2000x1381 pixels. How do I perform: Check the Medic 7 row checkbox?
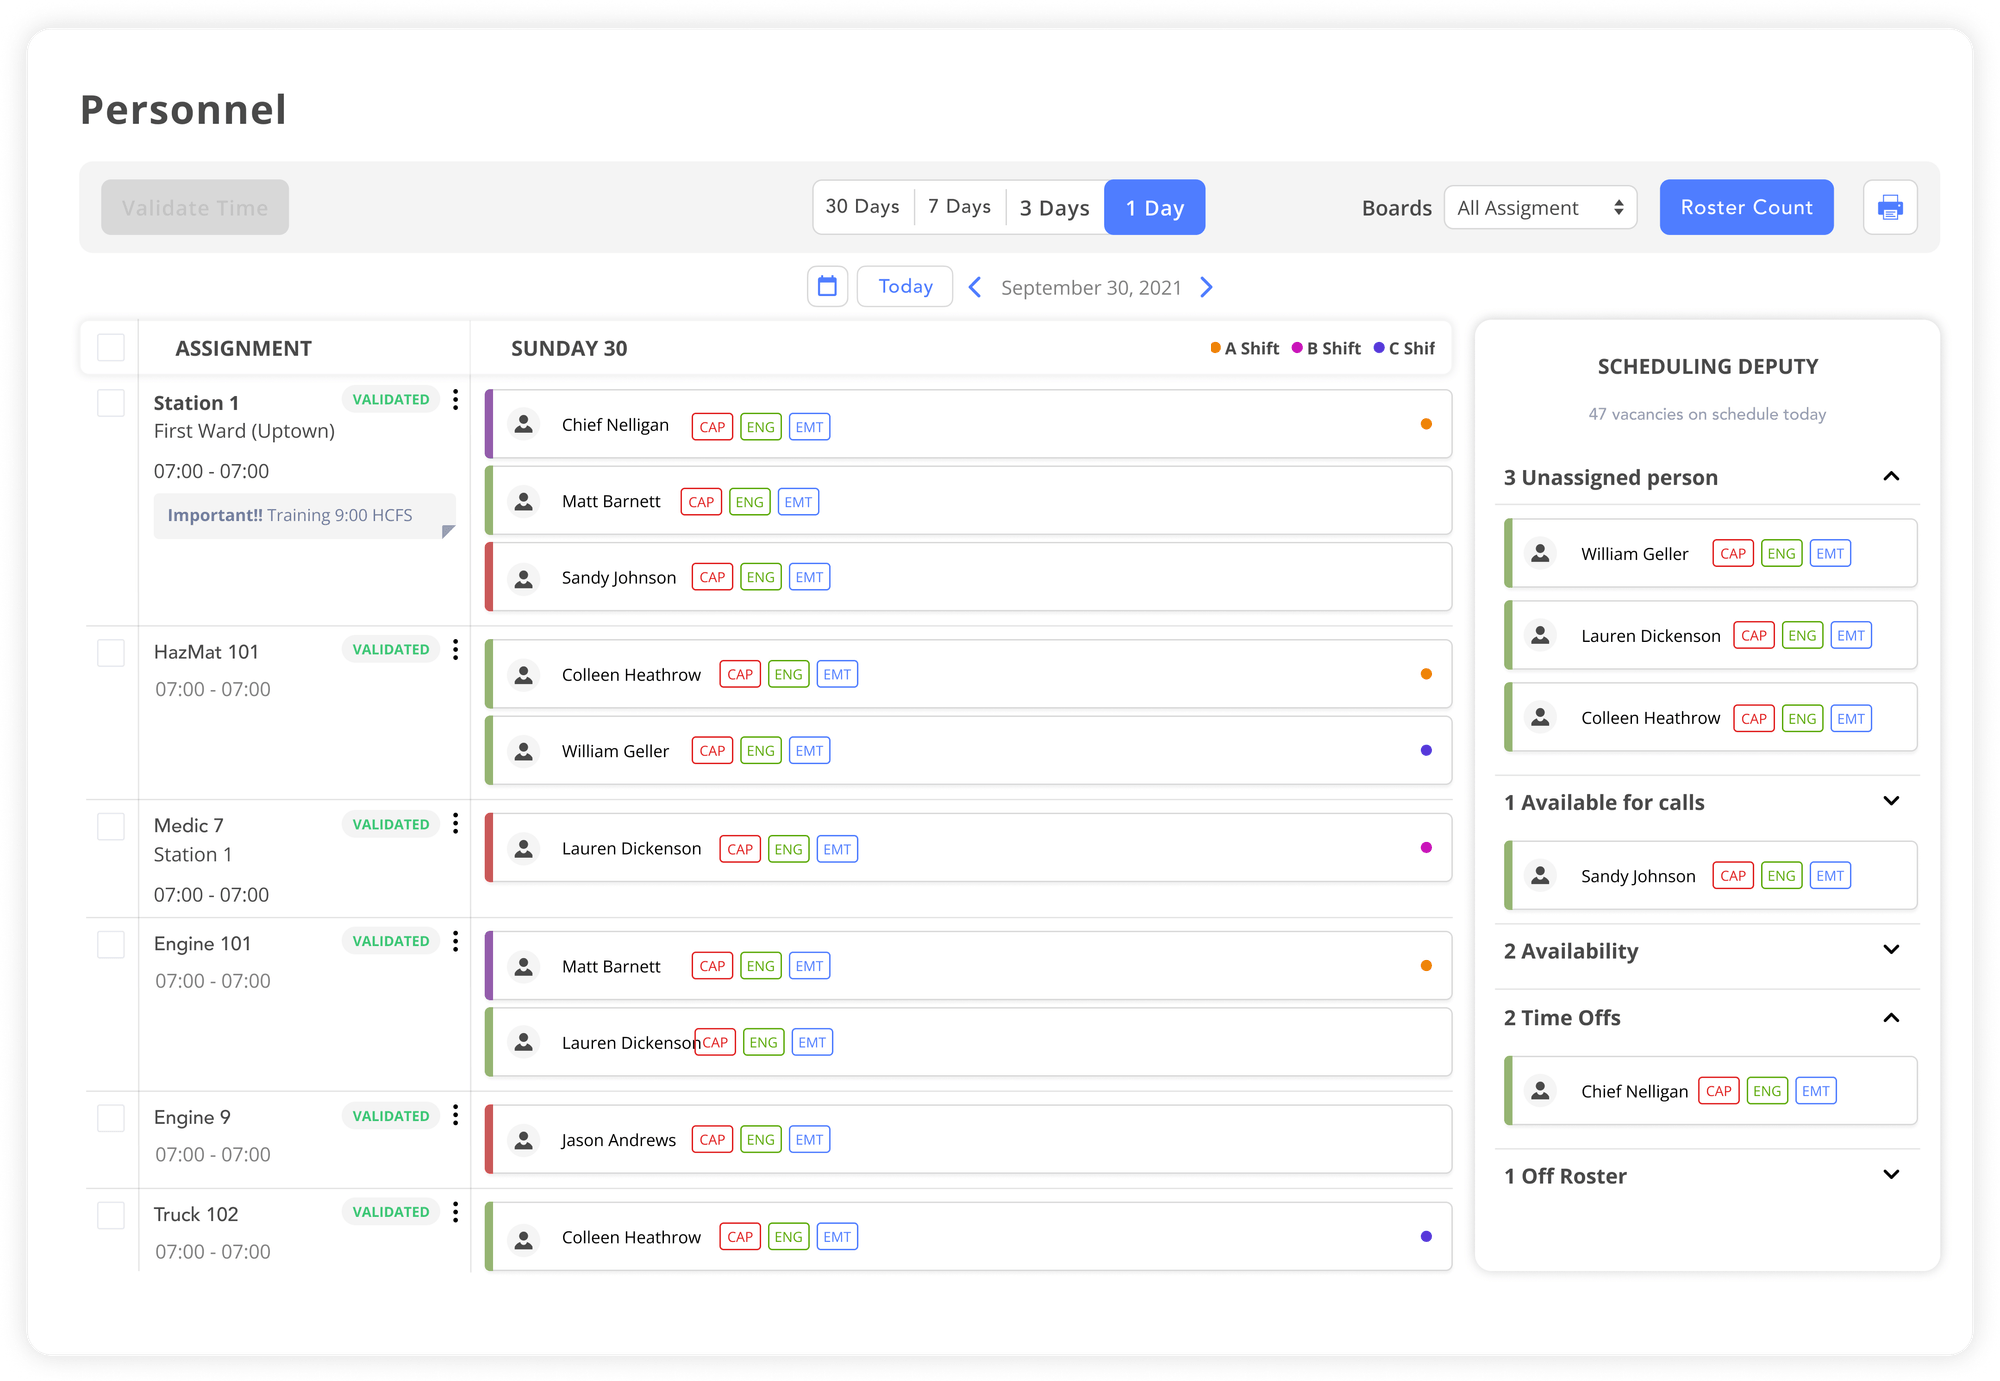[x=111, y=826]
